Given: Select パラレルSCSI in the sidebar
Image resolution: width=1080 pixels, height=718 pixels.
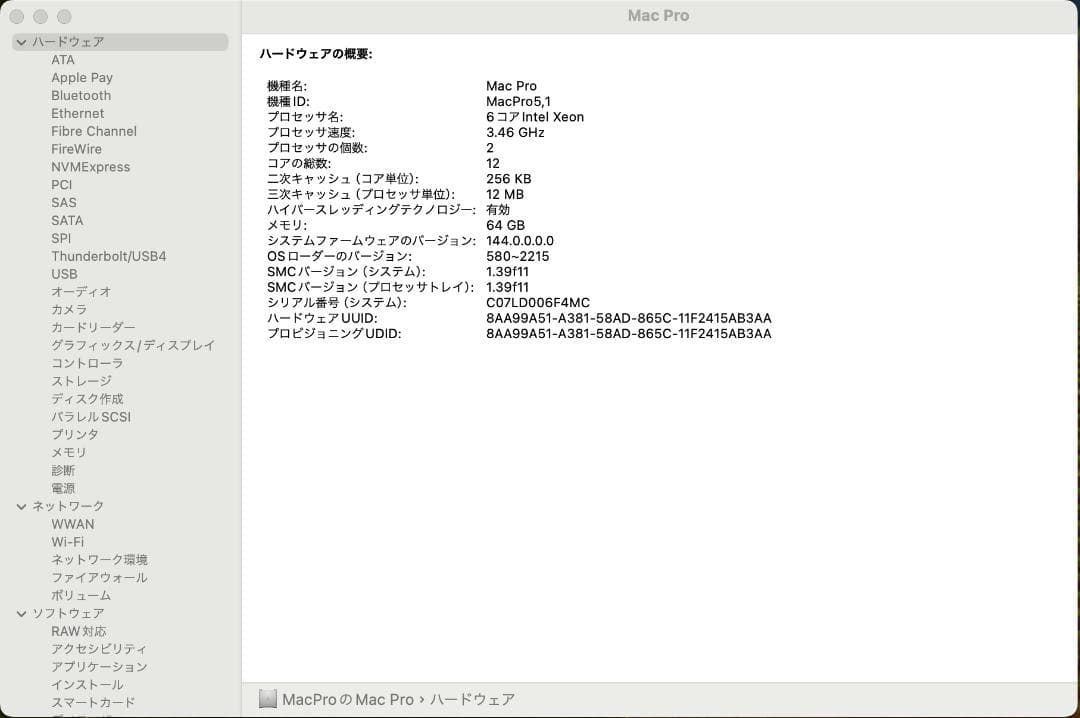Looking at the screenshot, I should [x=91, y=418].
